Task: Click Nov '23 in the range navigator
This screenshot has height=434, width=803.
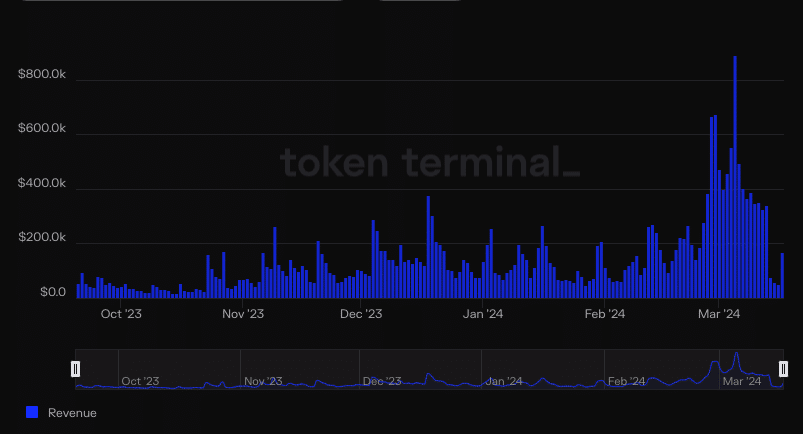Action: [x=263, y=381]
